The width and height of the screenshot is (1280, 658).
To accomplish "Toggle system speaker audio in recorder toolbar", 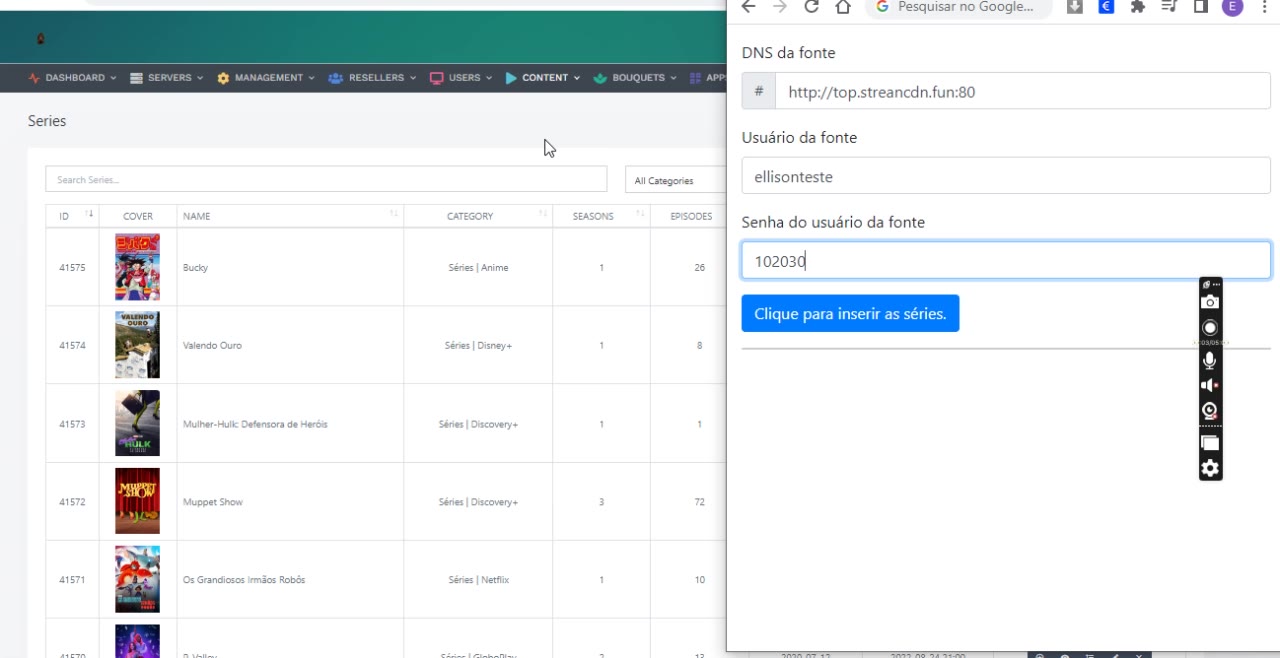I will coord(1210,385).
